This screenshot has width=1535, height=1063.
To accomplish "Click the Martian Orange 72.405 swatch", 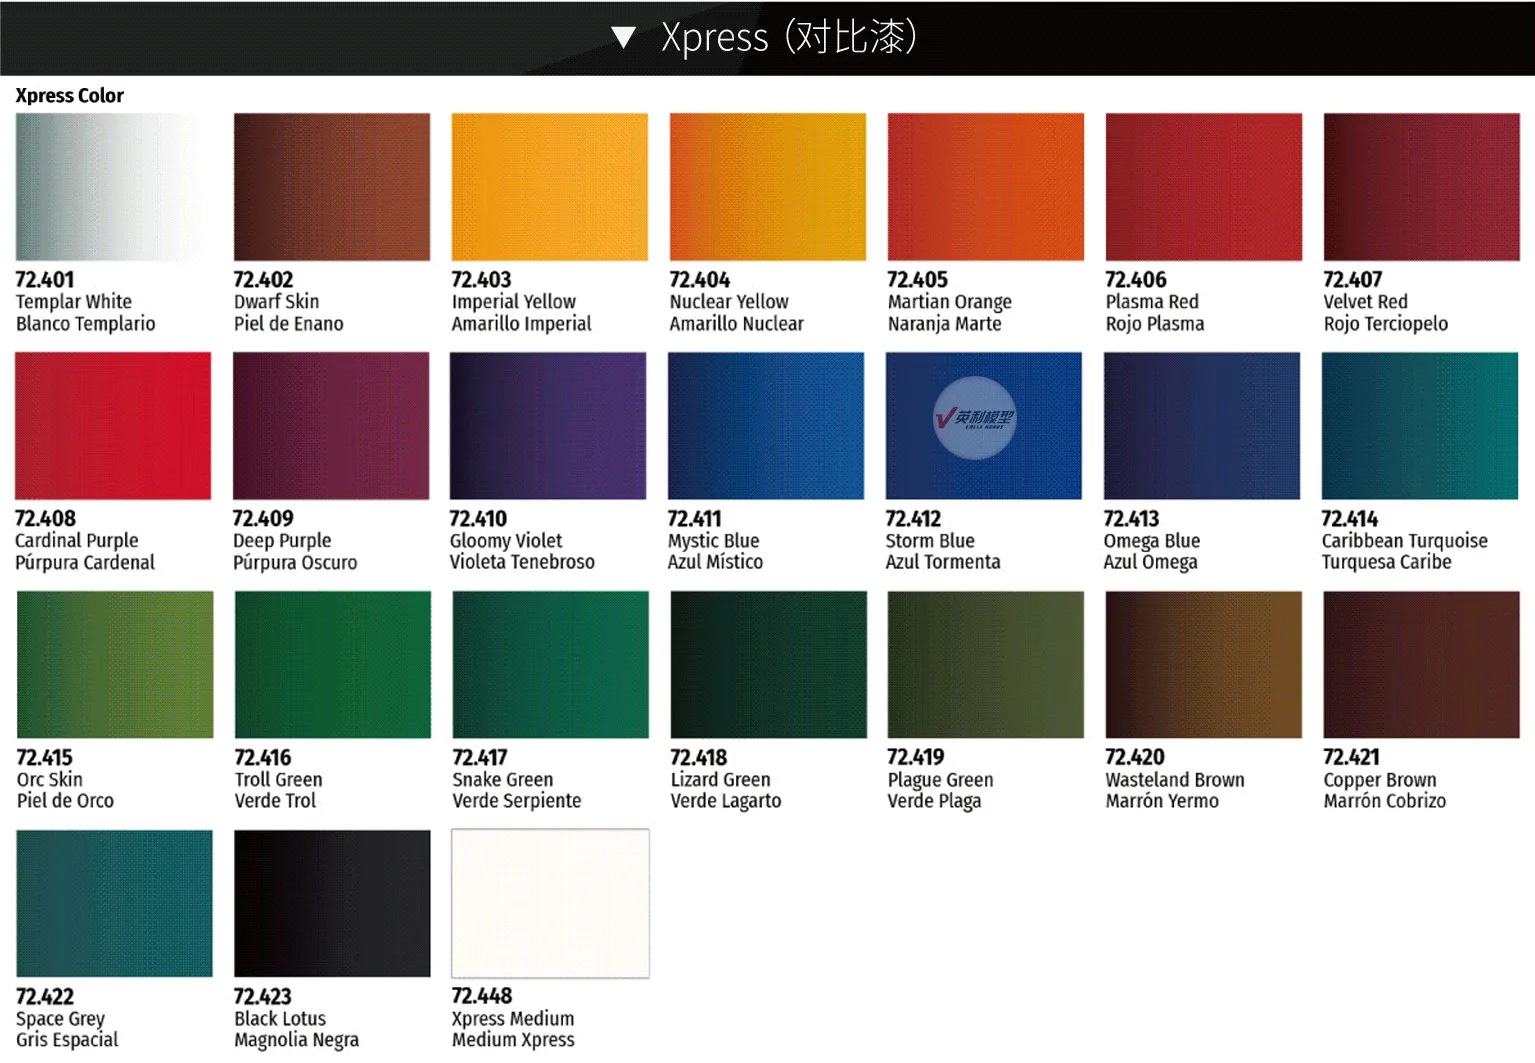I will [x=986, y=187].
